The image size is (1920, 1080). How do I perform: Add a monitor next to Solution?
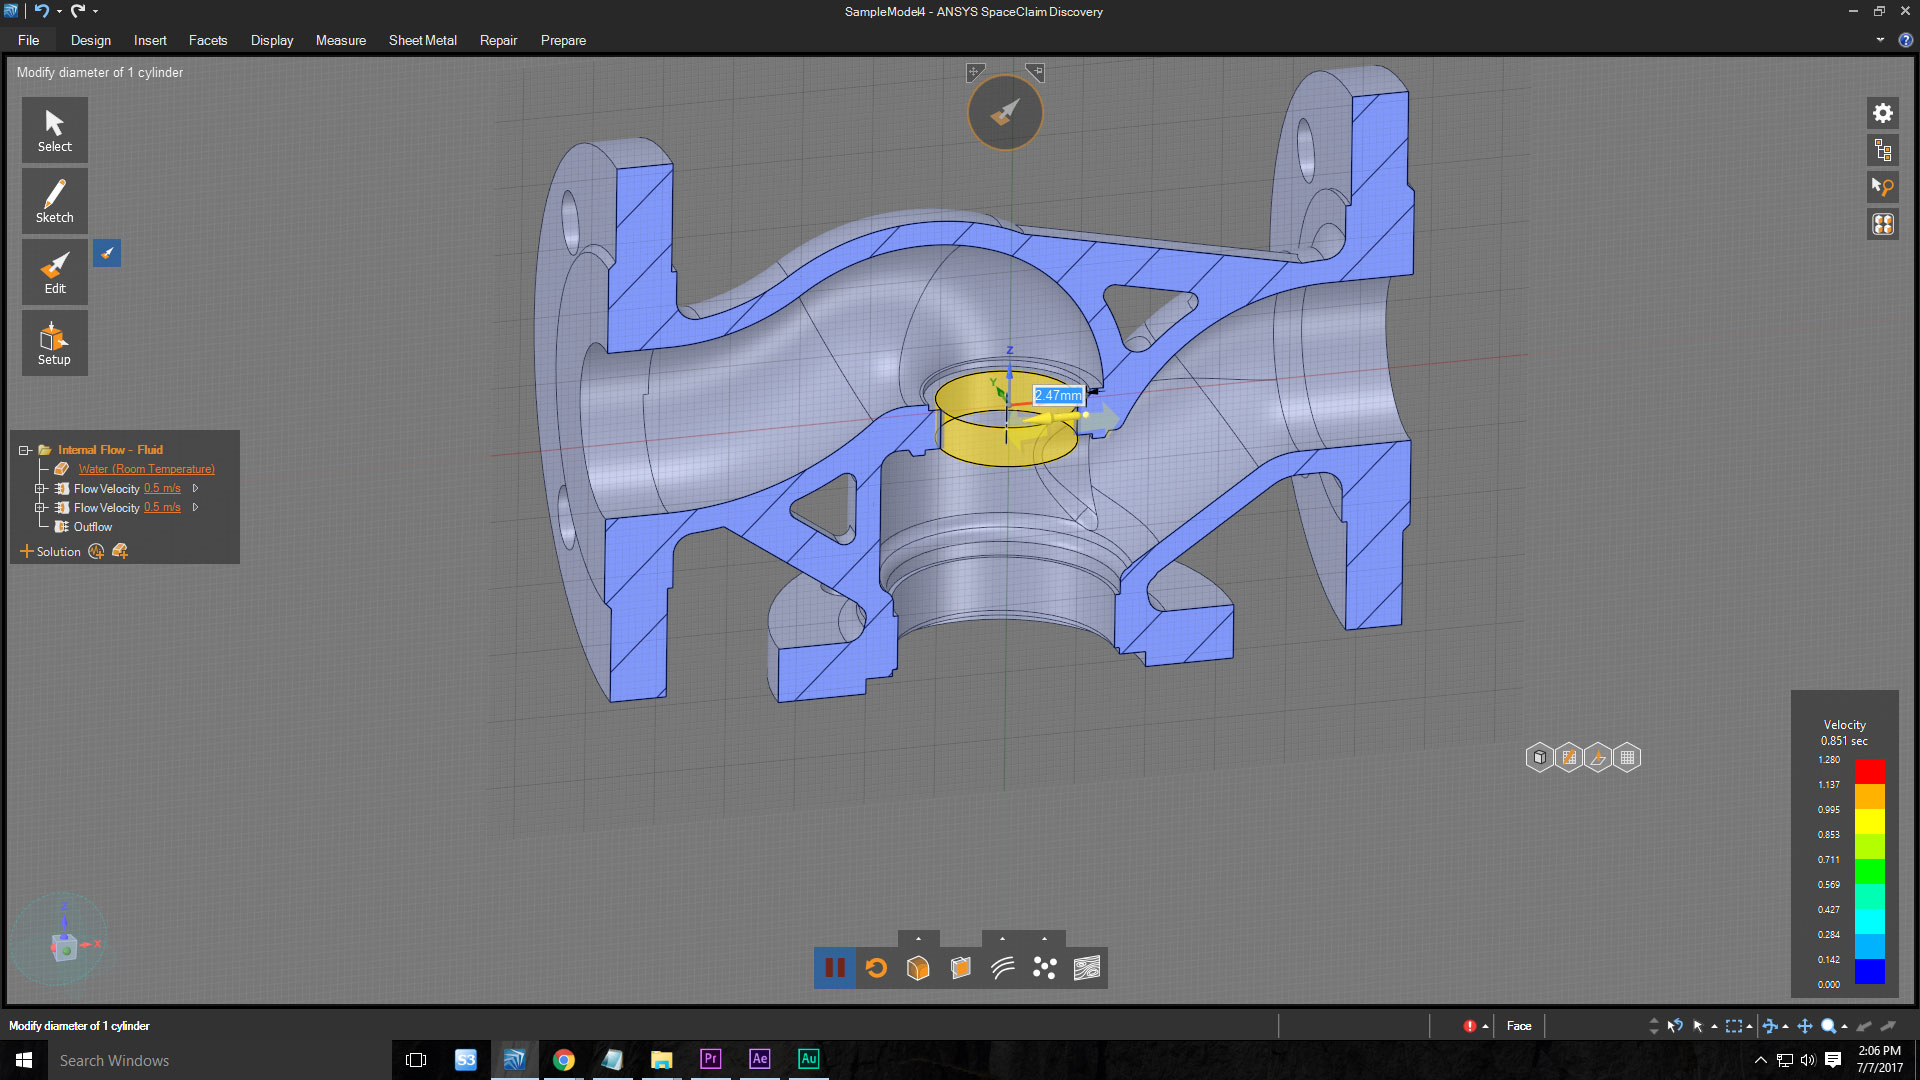pyautogui.click(x=96, y=551)
